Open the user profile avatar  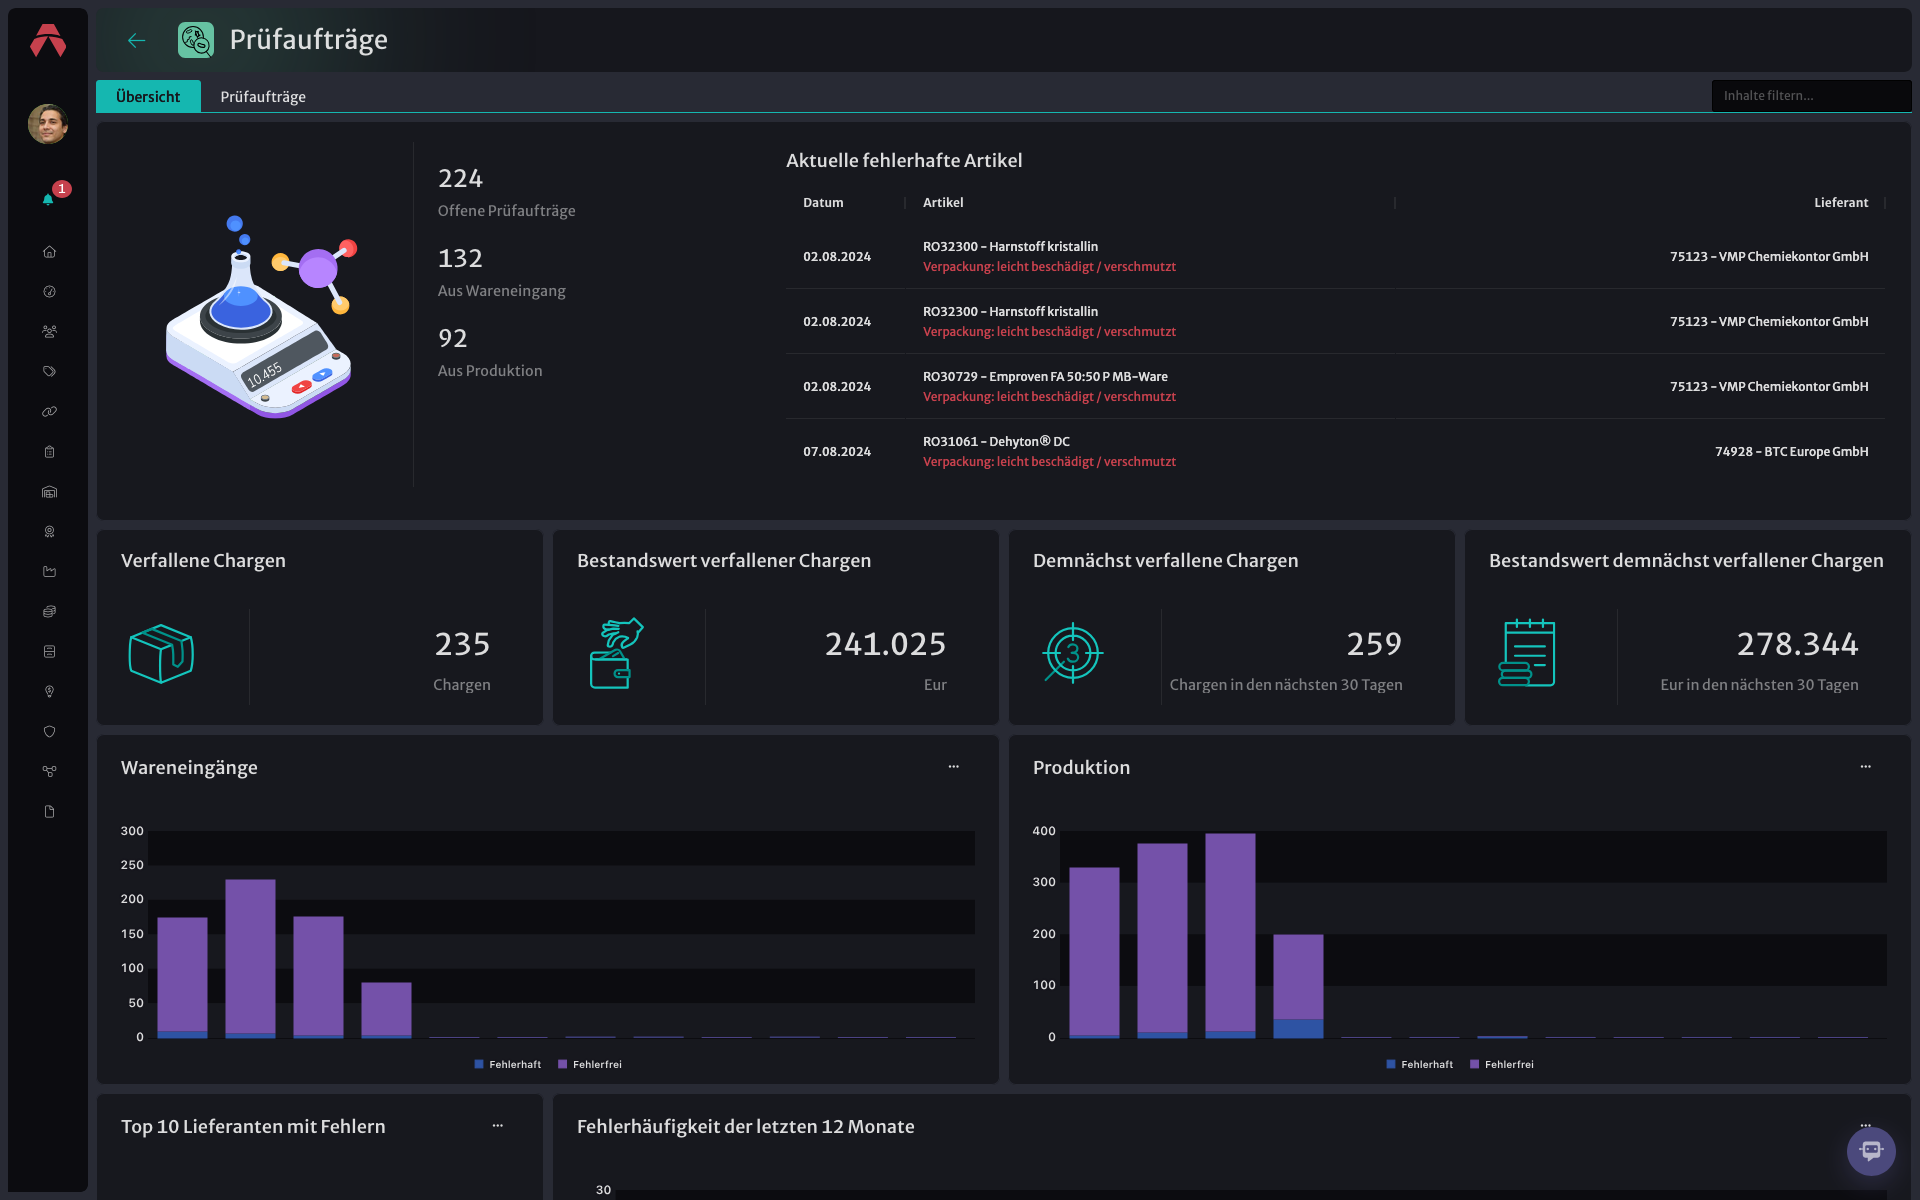[48, 124]
